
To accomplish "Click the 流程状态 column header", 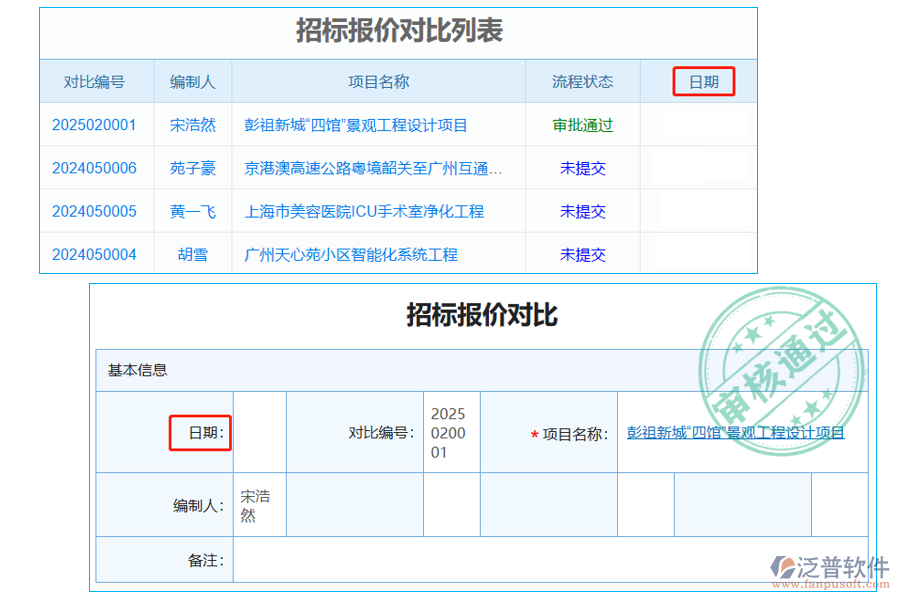I will click(x=581, y=82).
